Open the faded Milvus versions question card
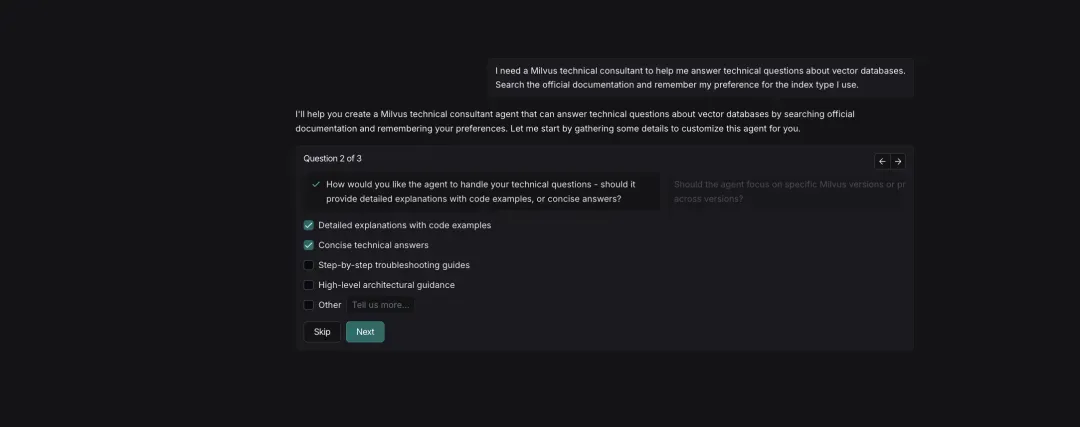1080x427 pixels. pos(788,191)
